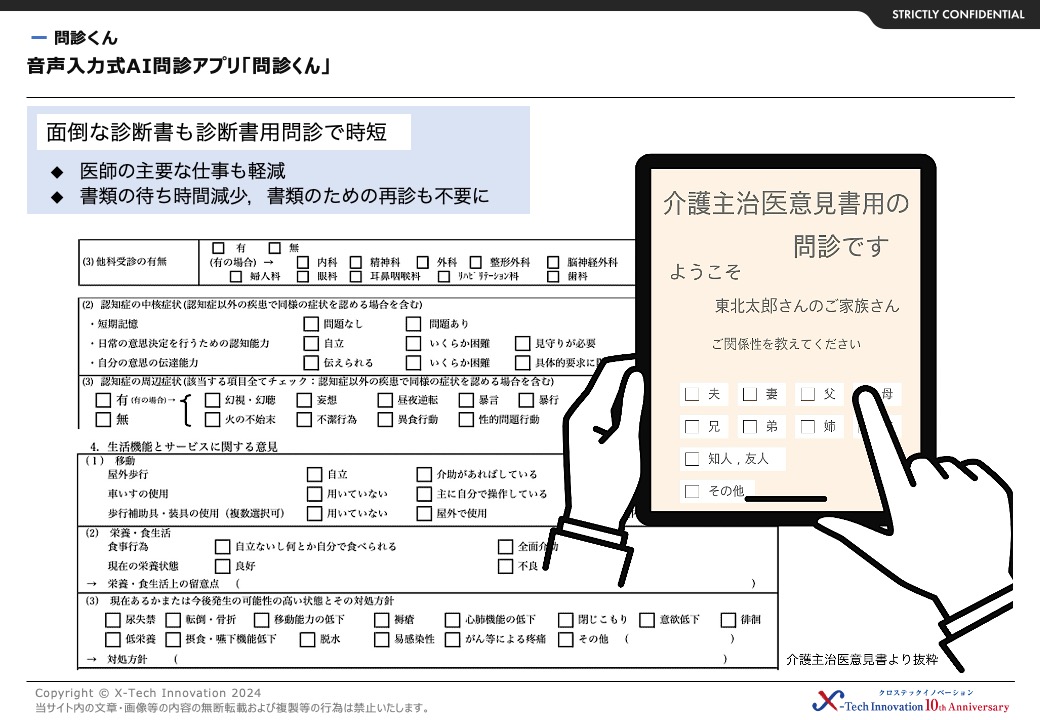Click the 介護主治医意見書より抜粋 caption
This screenshot has width=1040, height=720.
862,660
